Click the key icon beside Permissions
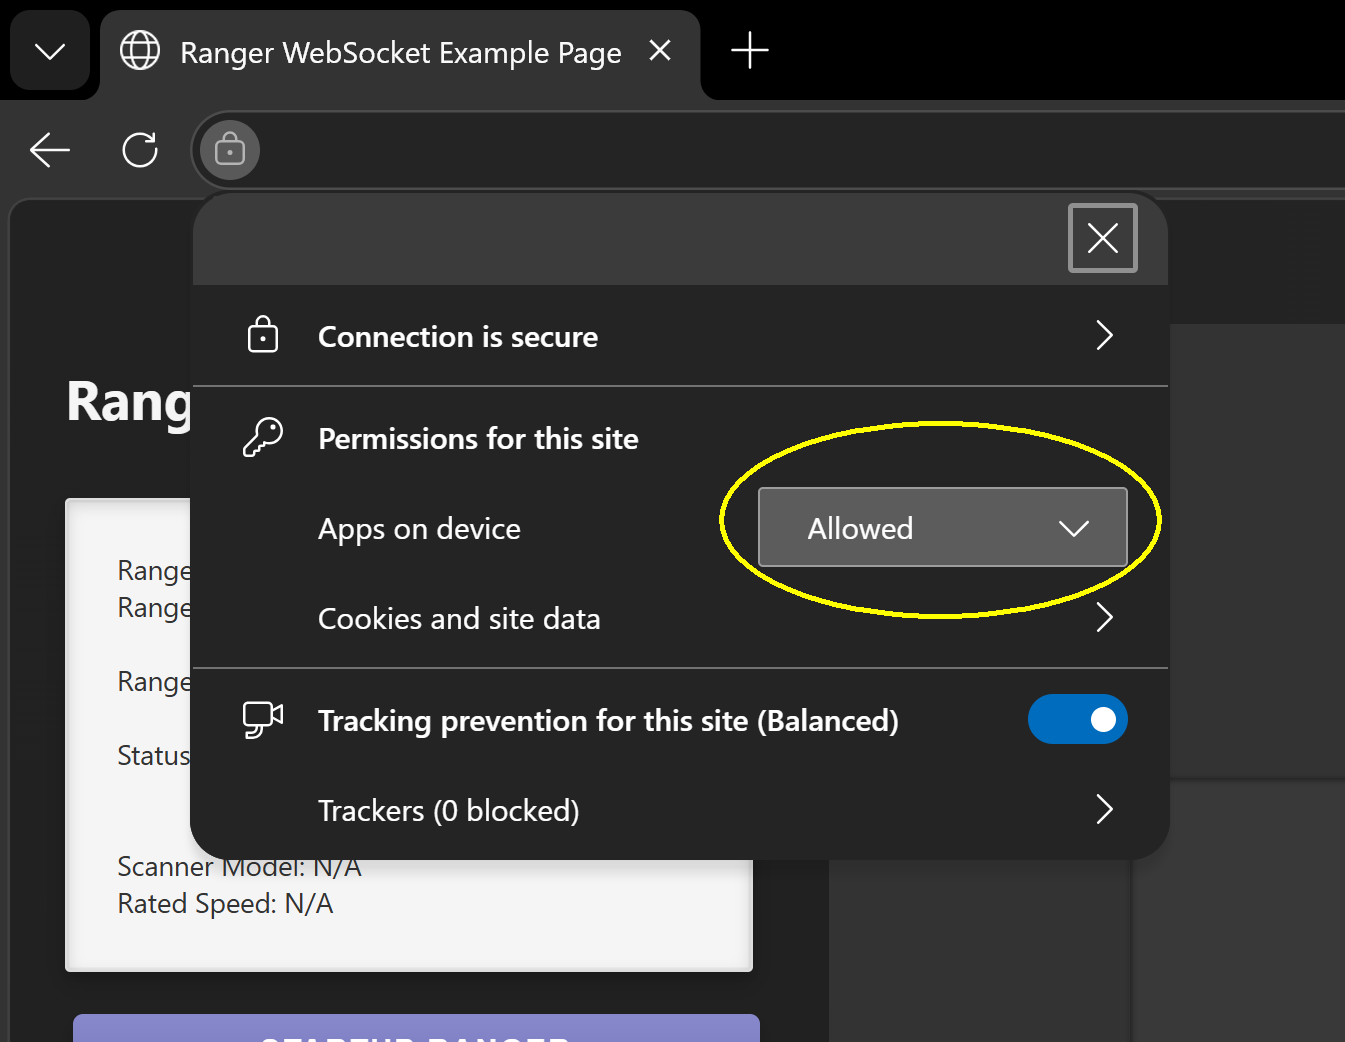Screen dimensions: 1345x1042 [263, 438]
